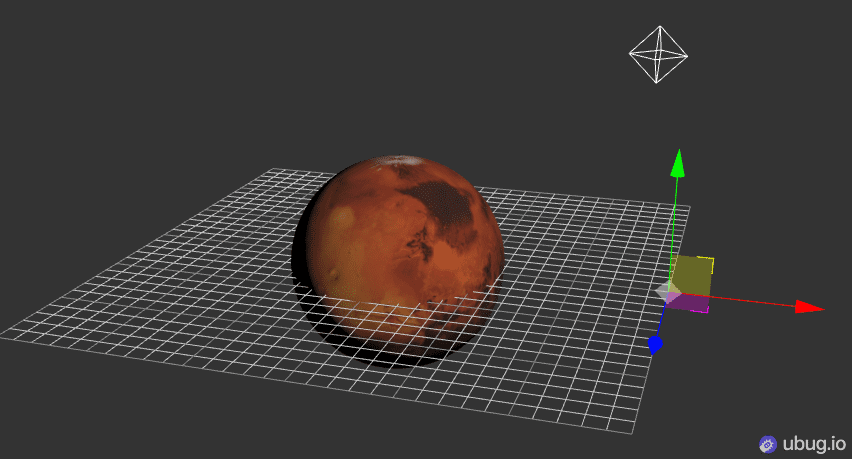Click the blue Z-axis line shaft
The image size is (852, 459).
[x=660, y=322]
